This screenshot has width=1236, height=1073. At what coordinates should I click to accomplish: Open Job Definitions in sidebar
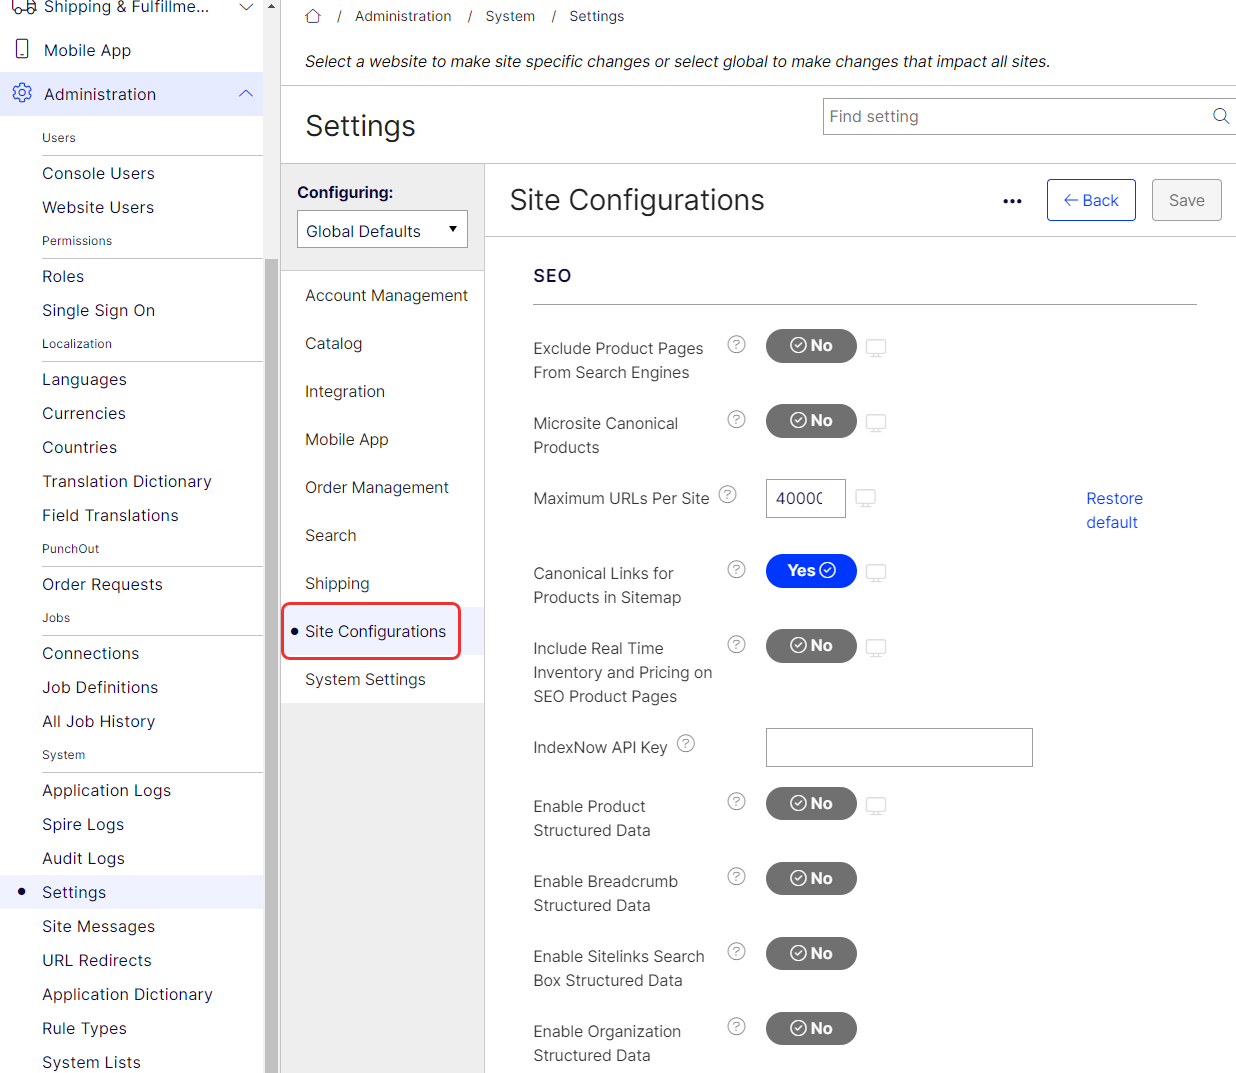coord(100,687)
